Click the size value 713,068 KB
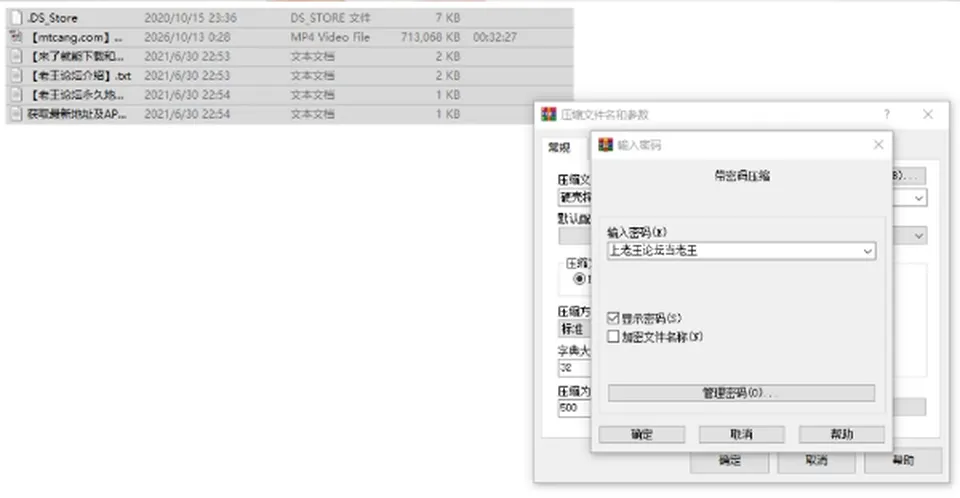The height and width of the screenshot is (498, 960). tap(430, 37)
